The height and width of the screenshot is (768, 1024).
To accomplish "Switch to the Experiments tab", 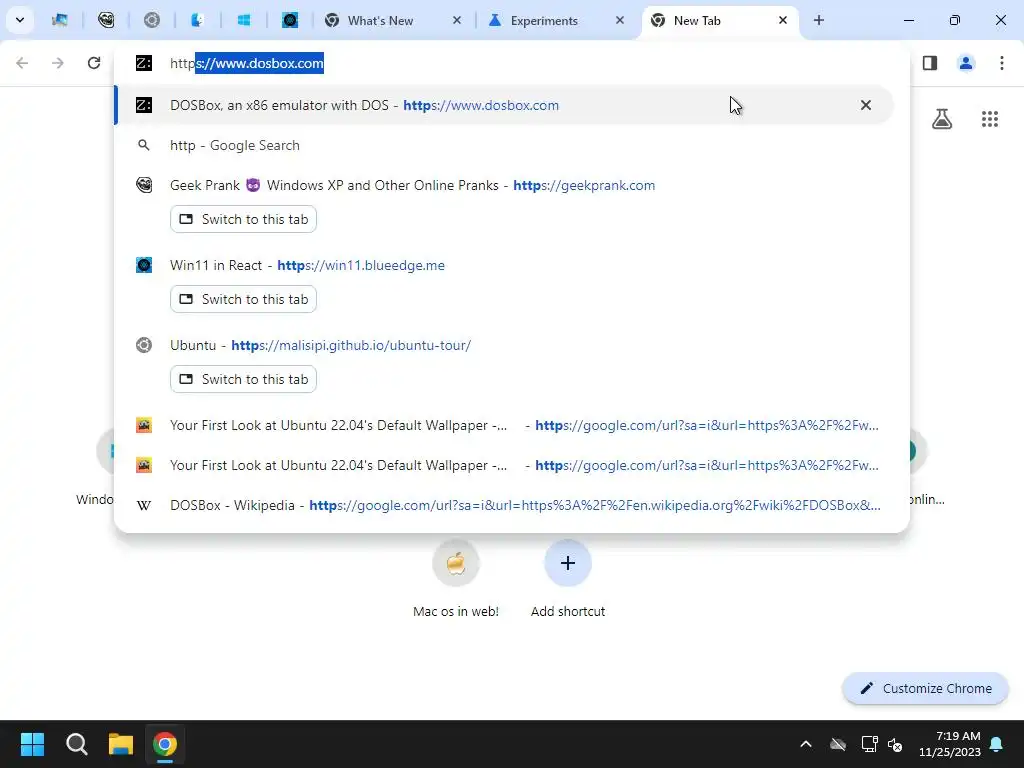I will 544,20.
